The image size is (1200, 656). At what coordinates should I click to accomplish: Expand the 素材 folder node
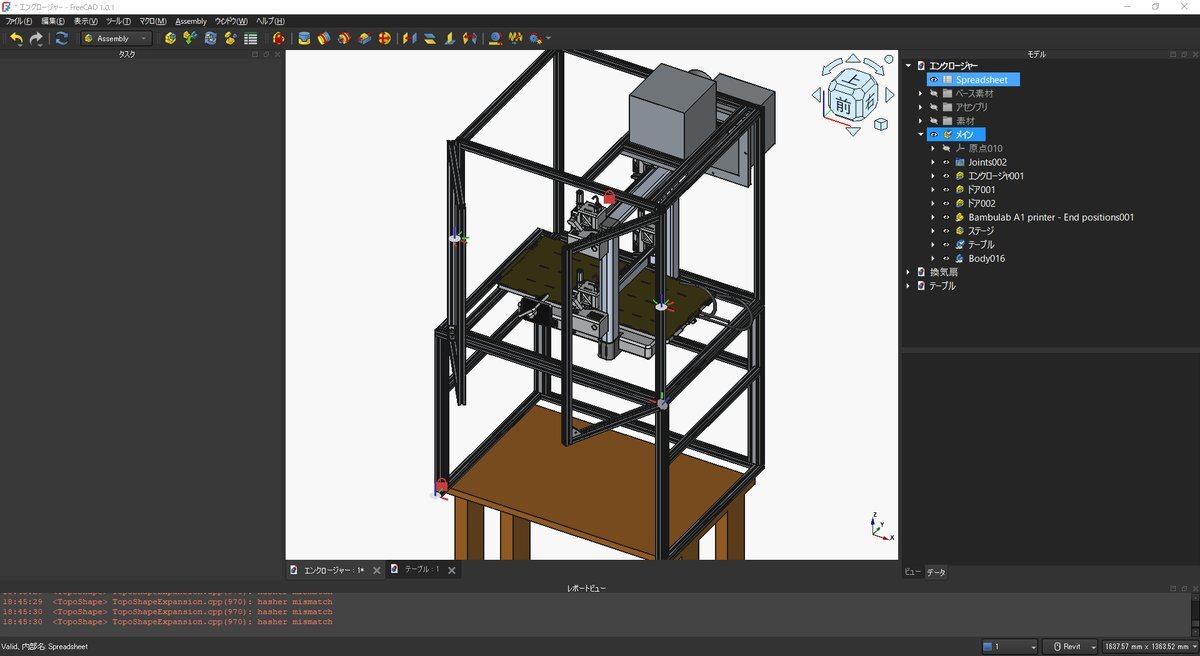(x=921, y=120)
